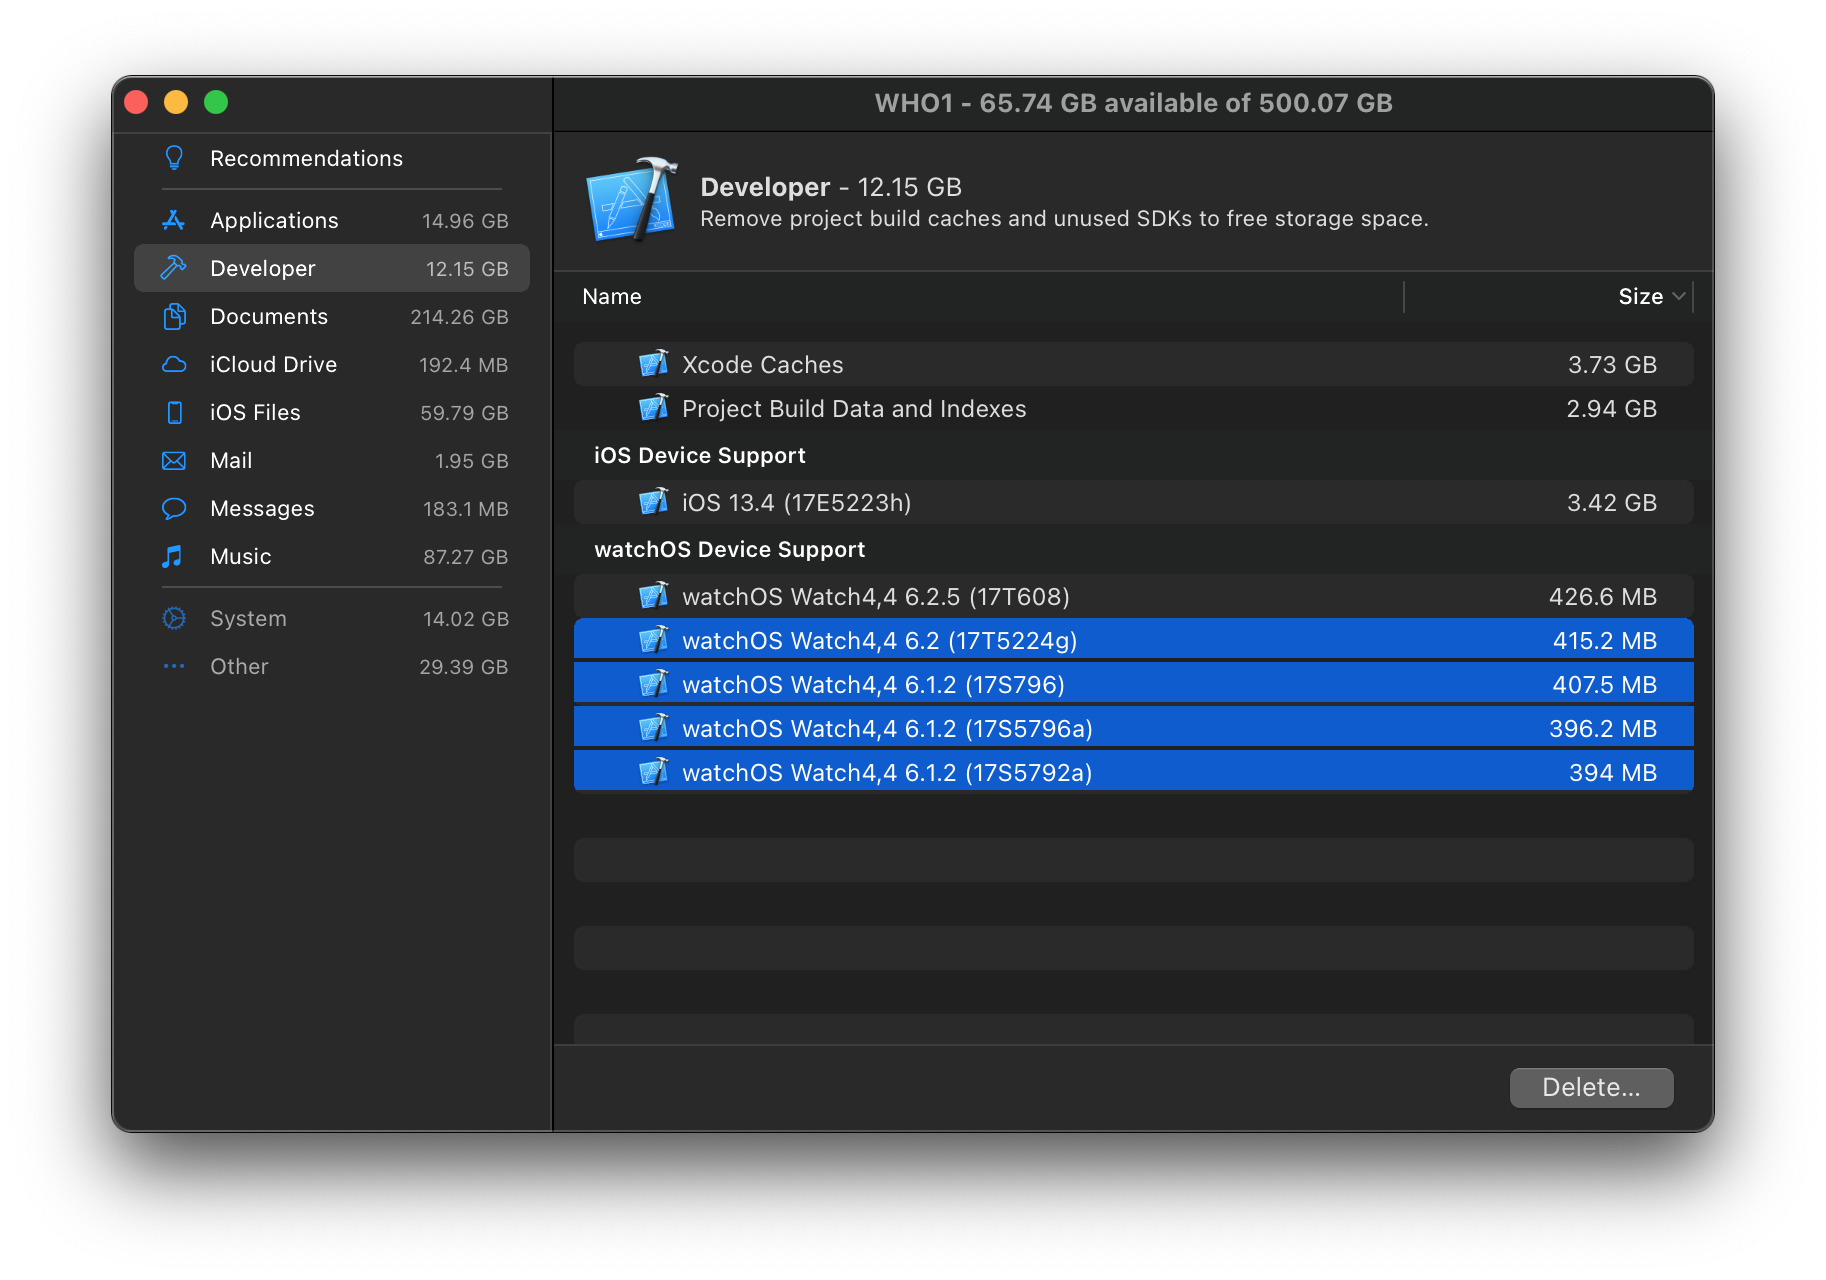Viewport: 1826px width, 1280px height.
Task: Click the Recommendations lightbulb icon
Action: coord(174,158)
